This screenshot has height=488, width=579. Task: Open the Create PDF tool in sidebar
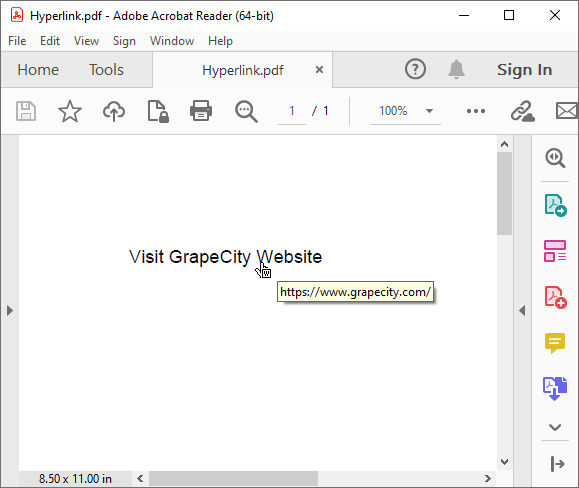click(x=555, y=297)
